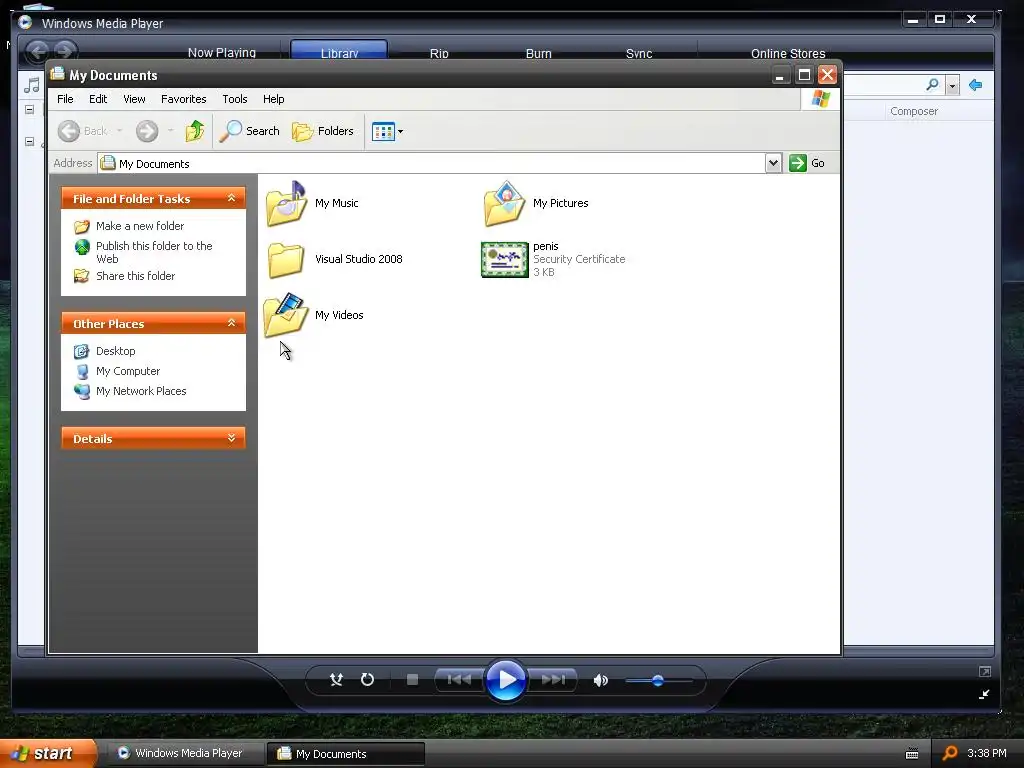Click the Media Player forward navigation arrow

[65, 50]
